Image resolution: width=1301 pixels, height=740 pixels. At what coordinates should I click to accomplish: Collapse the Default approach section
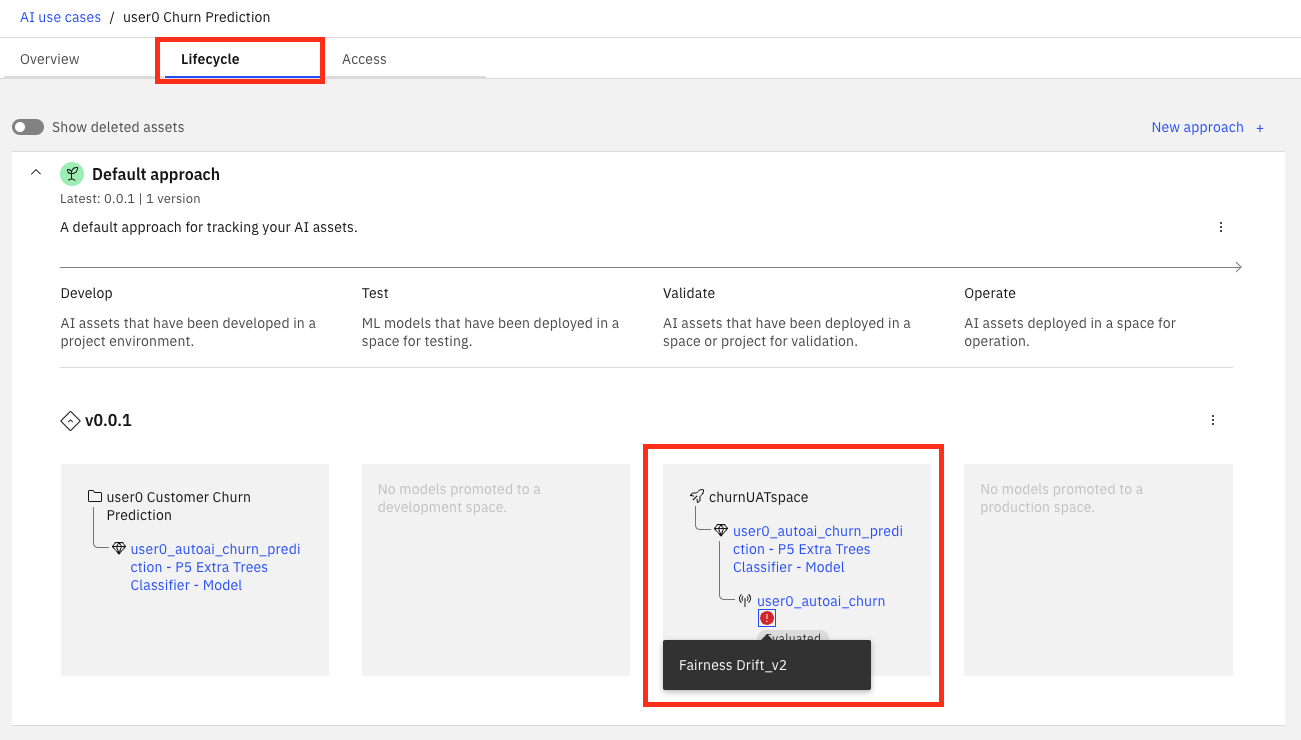(x=36, y=173)
